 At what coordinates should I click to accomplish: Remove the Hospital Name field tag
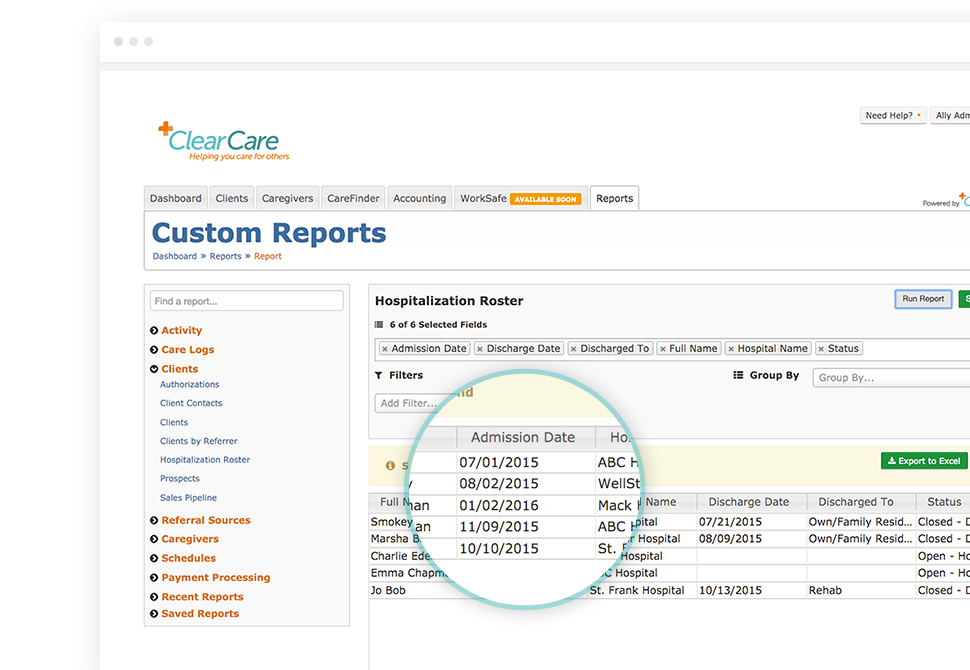click(x=731, y=349)
